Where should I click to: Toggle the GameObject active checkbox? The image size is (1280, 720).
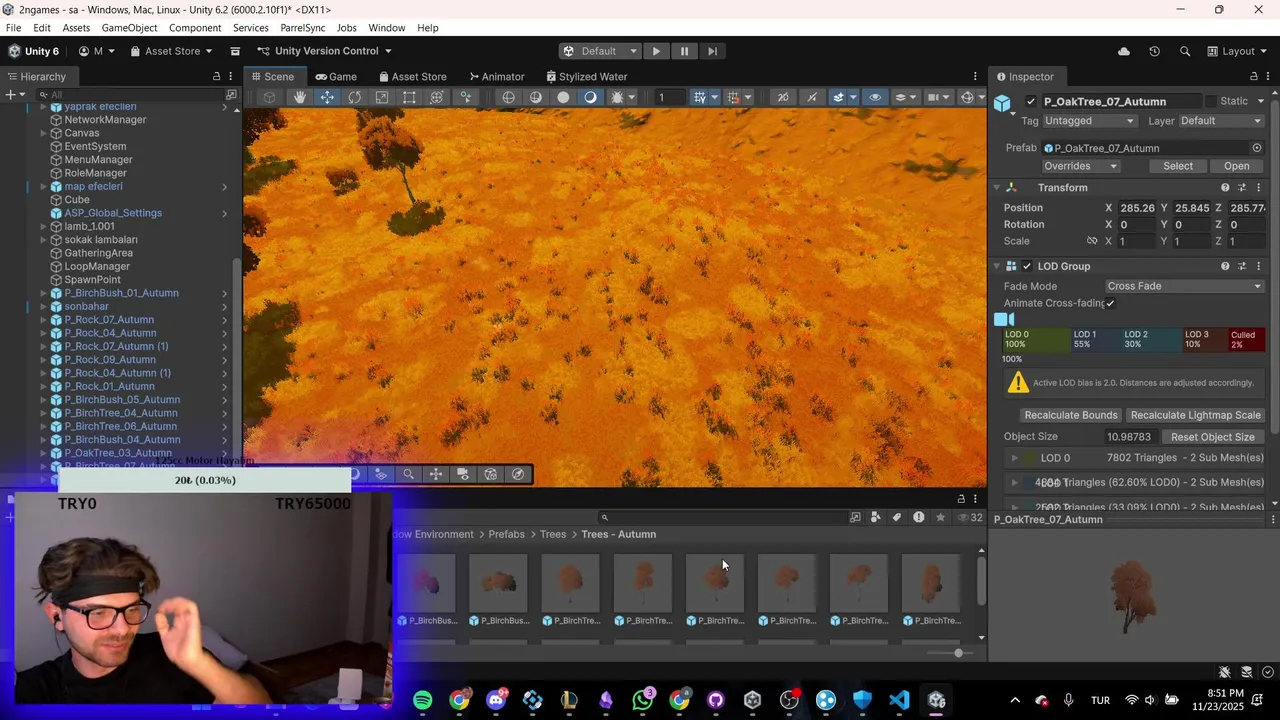click(1031, 101)
